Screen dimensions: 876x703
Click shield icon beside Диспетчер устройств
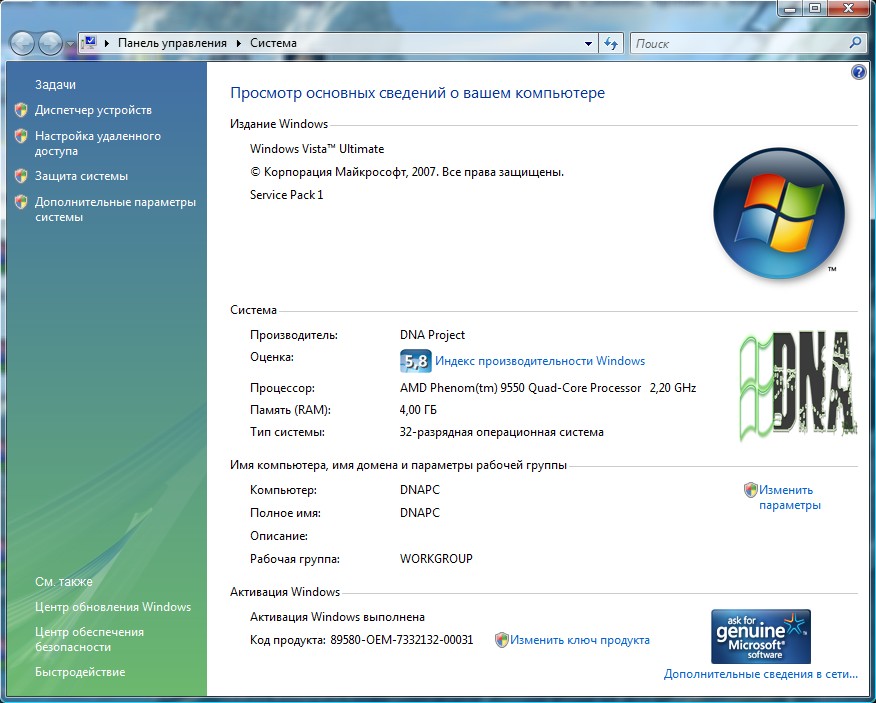click(x=21, y=110)
